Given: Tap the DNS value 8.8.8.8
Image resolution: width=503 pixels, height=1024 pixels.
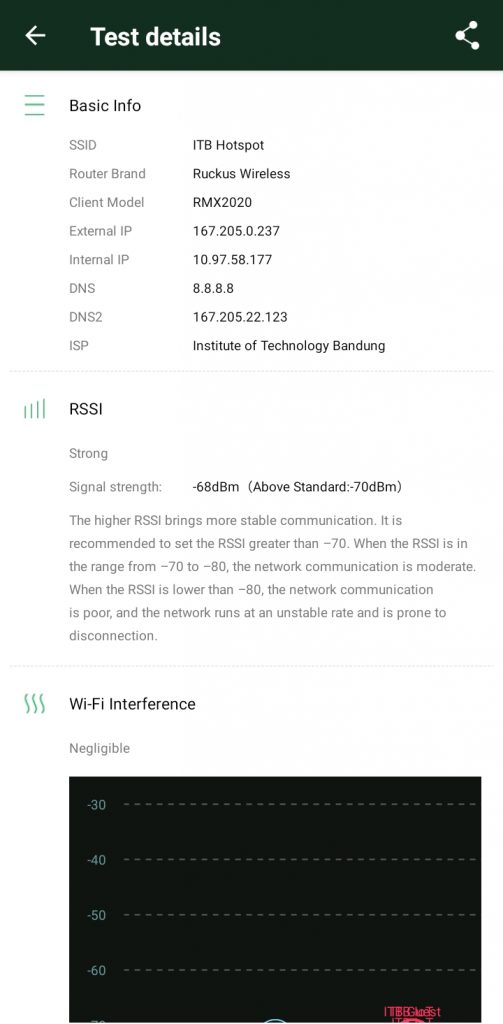Looking at the screenshot, I should [x=213, y=289].
